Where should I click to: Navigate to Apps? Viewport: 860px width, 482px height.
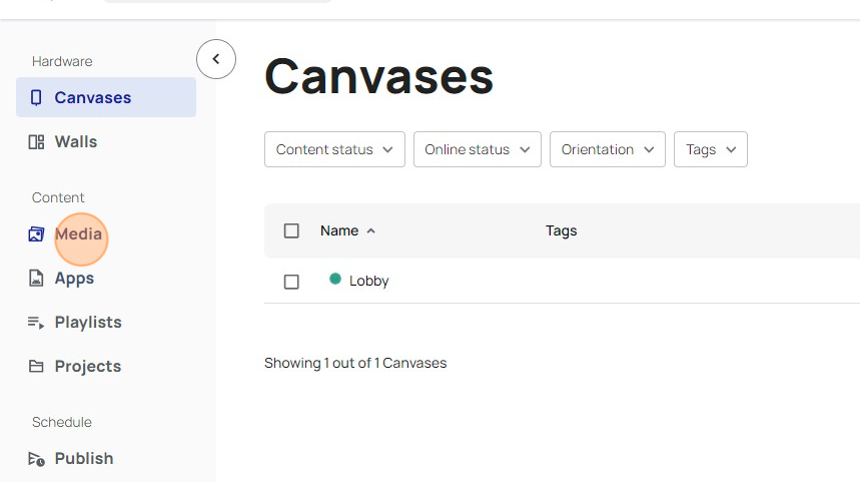tap(74, 279)
